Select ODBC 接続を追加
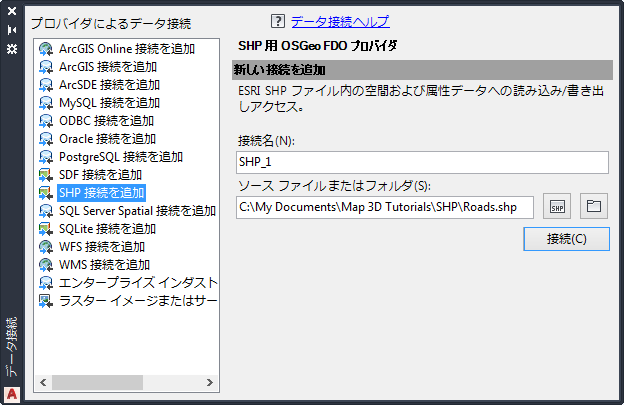 106,121
